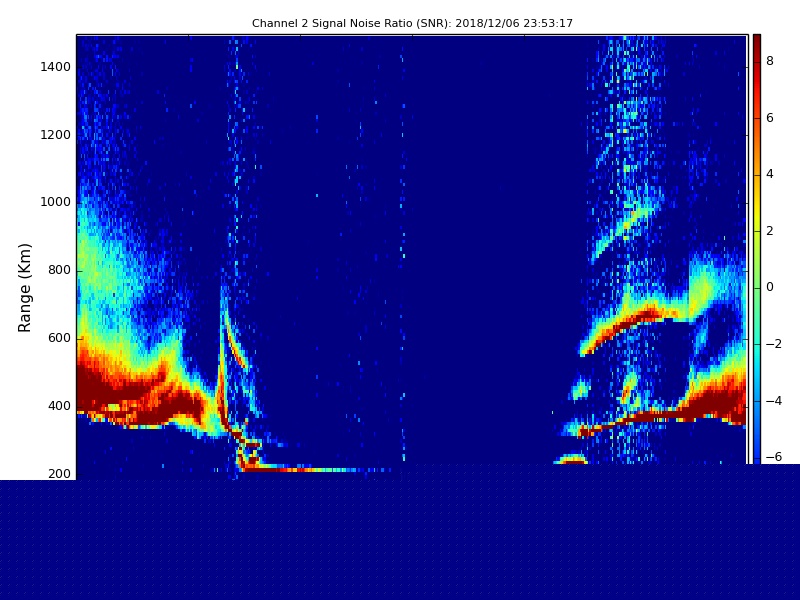
Task: Click the colorbar label 4
Action: [x=770, y=174]
